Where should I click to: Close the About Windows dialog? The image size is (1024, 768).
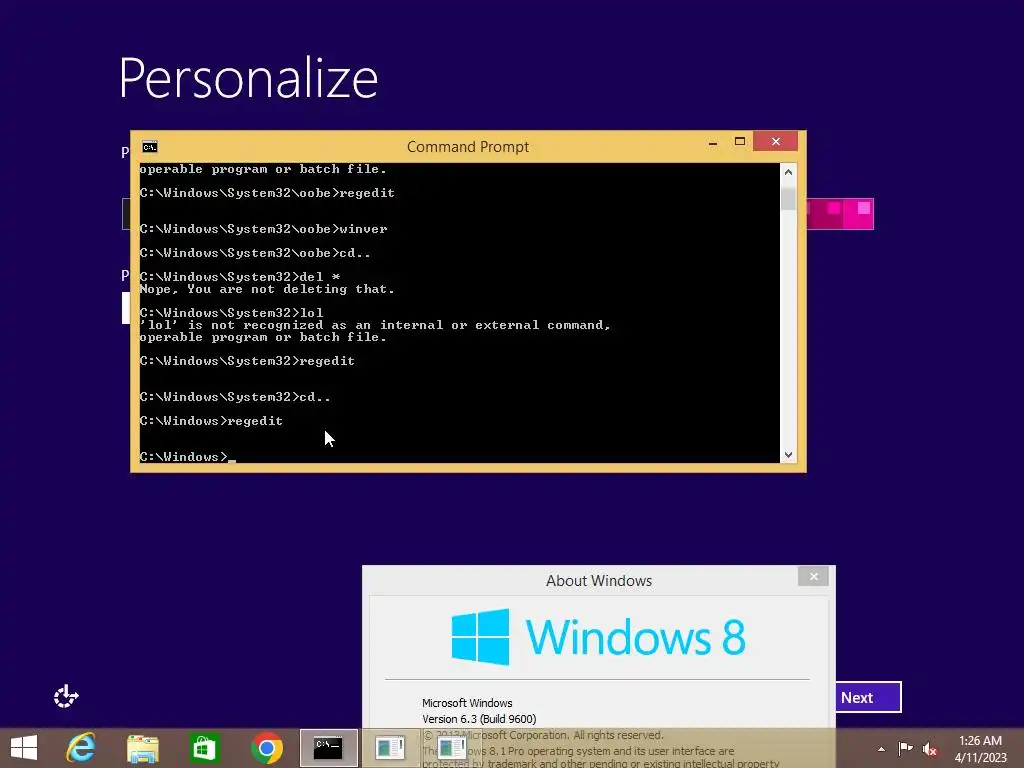click(813, 576)
